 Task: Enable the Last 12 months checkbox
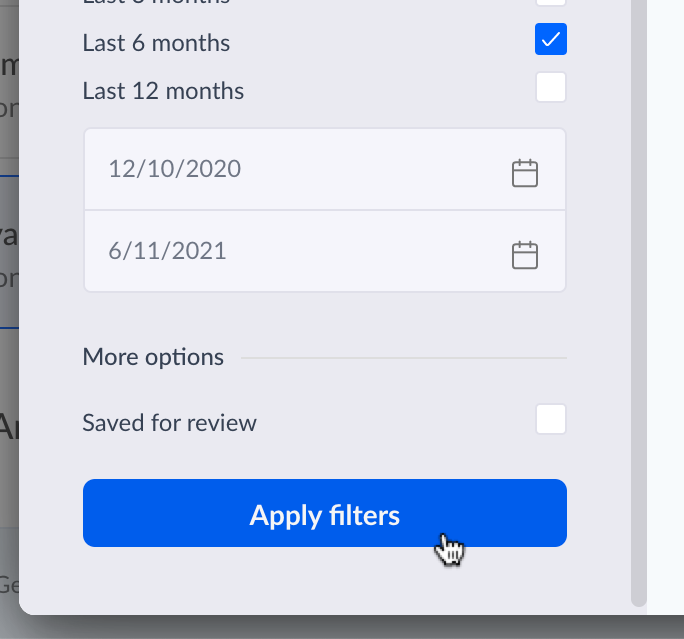551,87
